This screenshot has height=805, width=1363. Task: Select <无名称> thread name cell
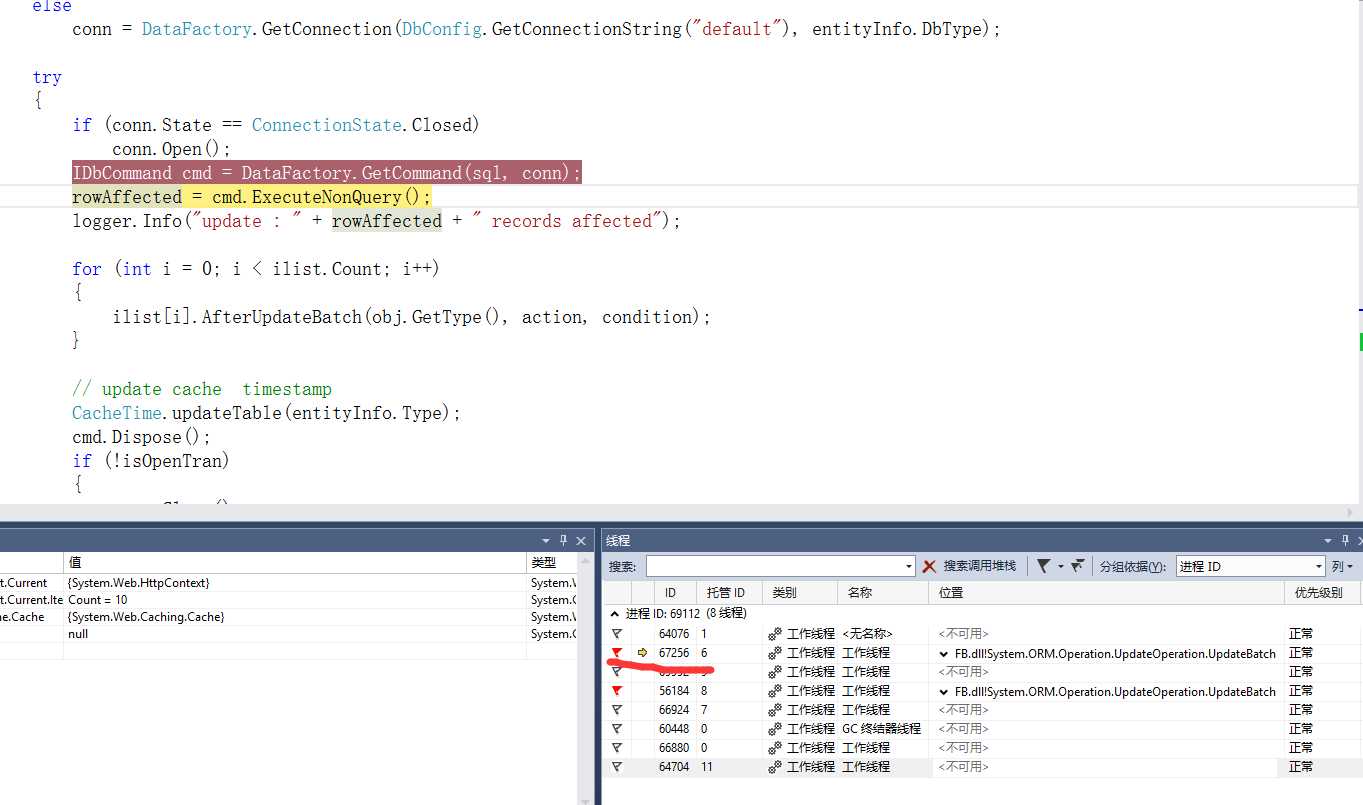(867, 634)
